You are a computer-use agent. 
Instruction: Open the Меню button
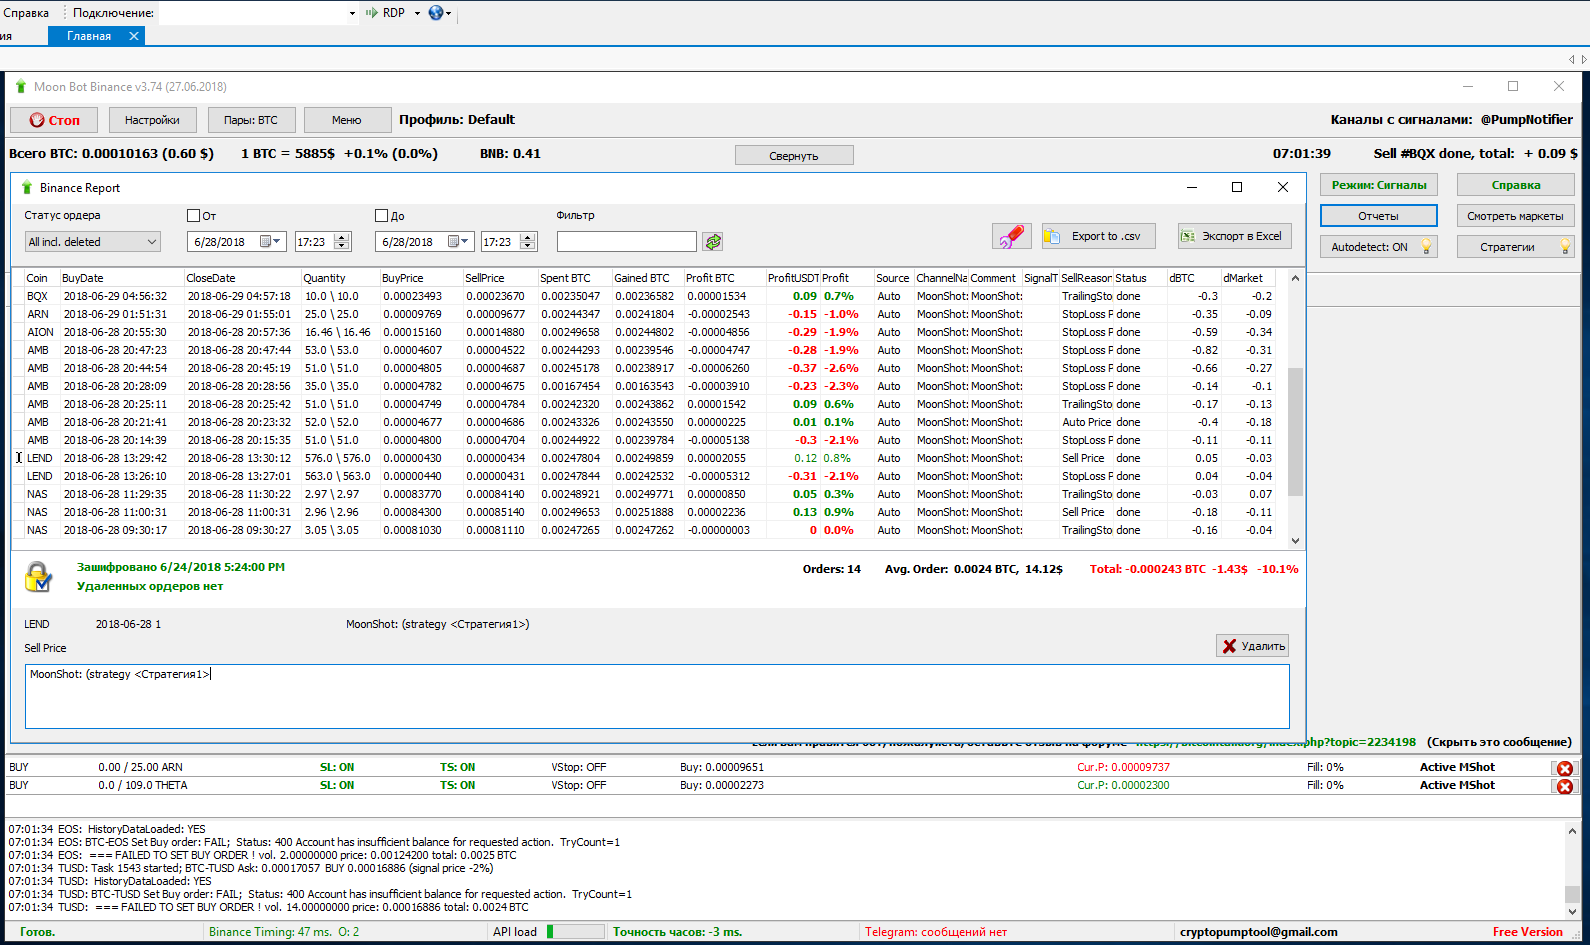[347, 120]
